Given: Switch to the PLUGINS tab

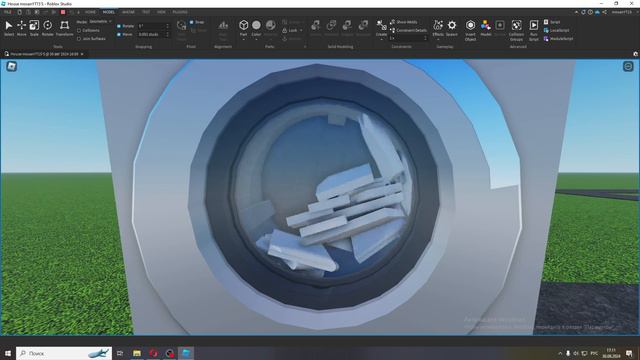Looking at the screenshot, I should [180, 12].
